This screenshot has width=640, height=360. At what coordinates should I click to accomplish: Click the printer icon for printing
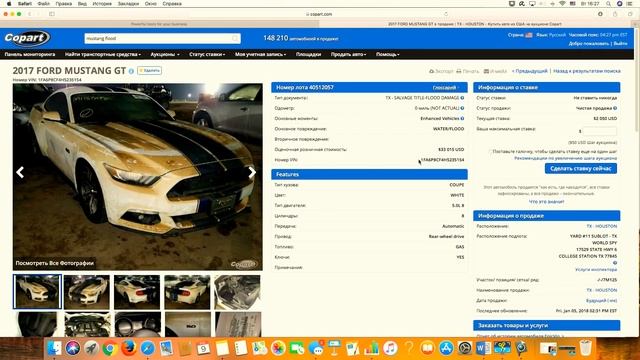pyautogui.click(x=459, y=71)
